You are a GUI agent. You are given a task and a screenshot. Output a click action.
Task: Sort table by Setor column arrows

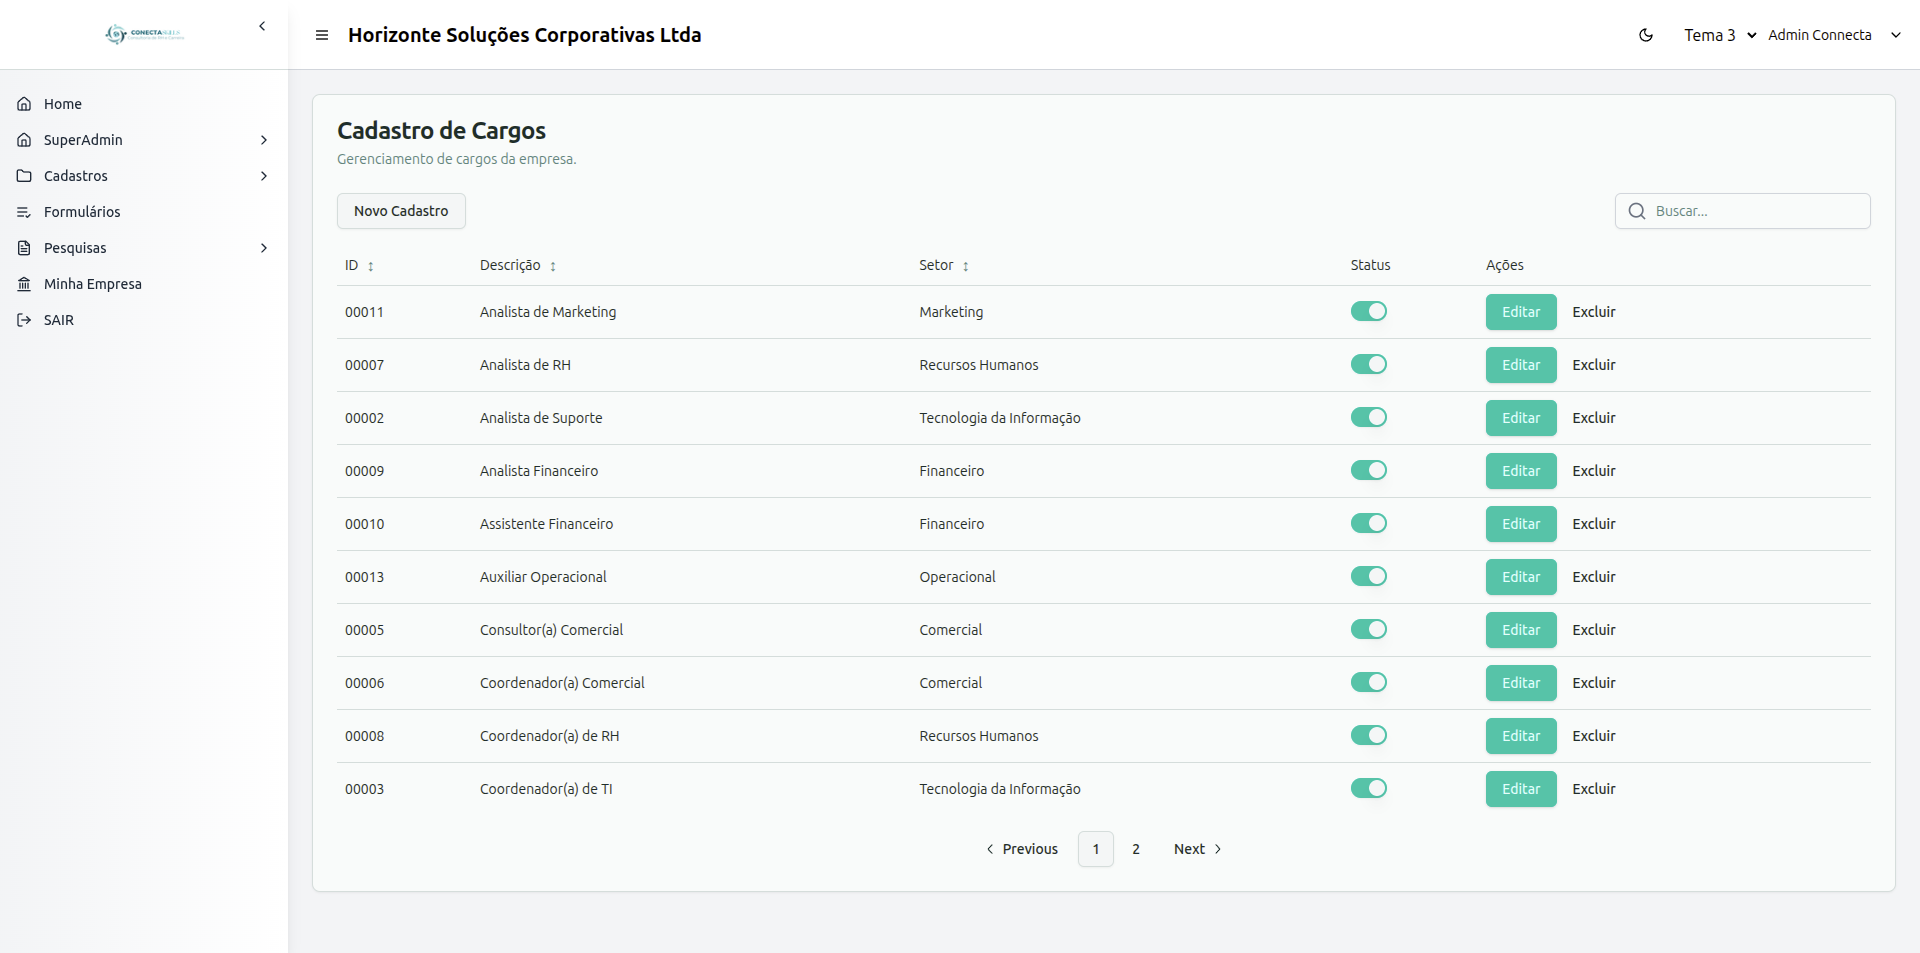pos(966,266)
